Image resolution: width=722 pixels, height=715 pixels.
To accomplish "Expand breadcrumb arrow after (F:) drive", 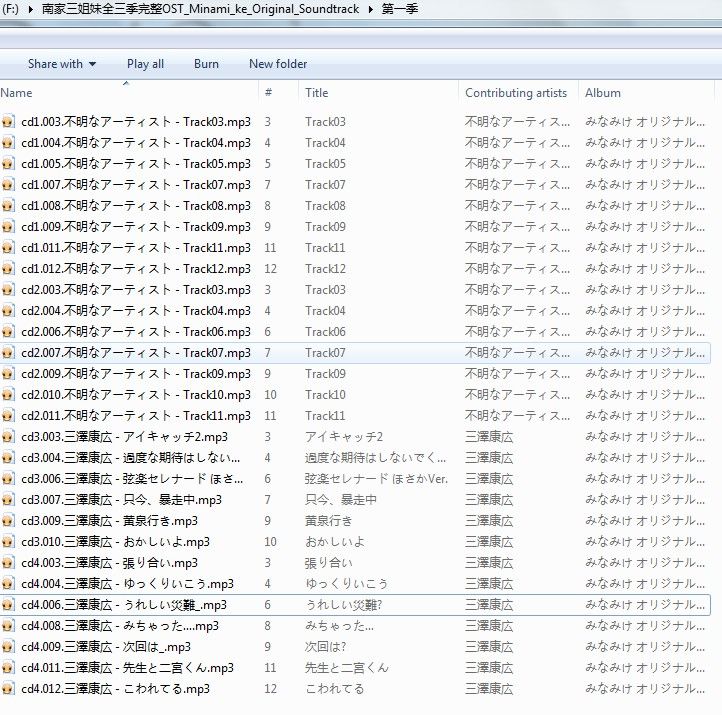I will coord(28,9).
